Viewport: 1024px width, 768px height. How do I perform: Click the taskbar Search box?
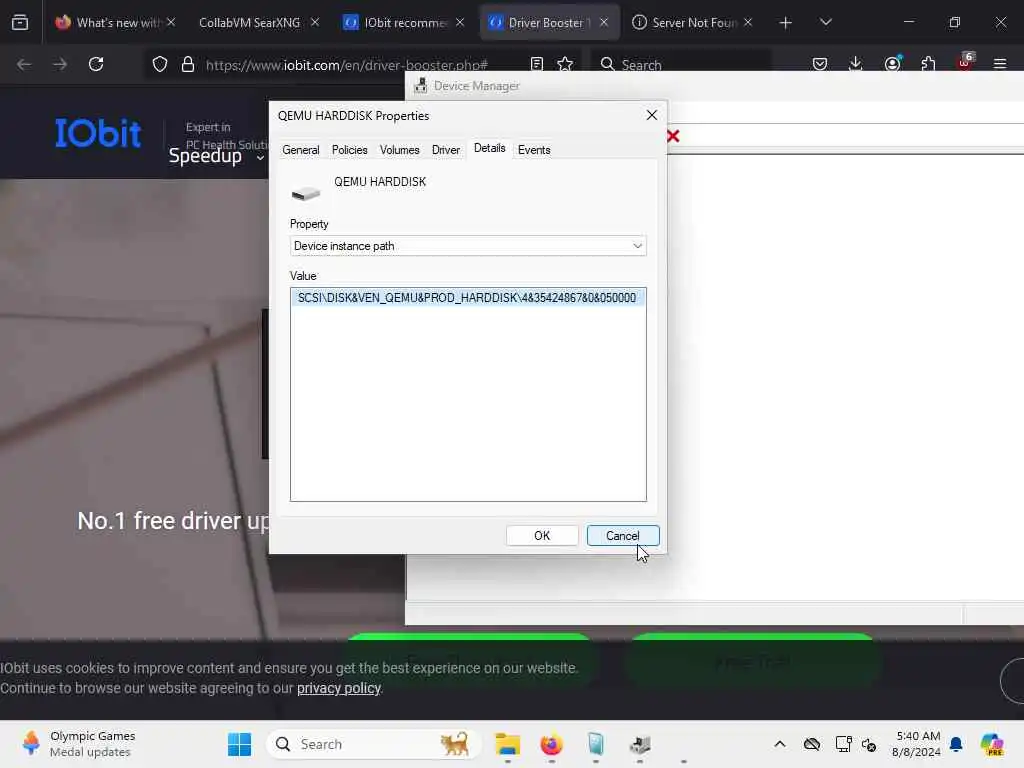click(374, 744)
